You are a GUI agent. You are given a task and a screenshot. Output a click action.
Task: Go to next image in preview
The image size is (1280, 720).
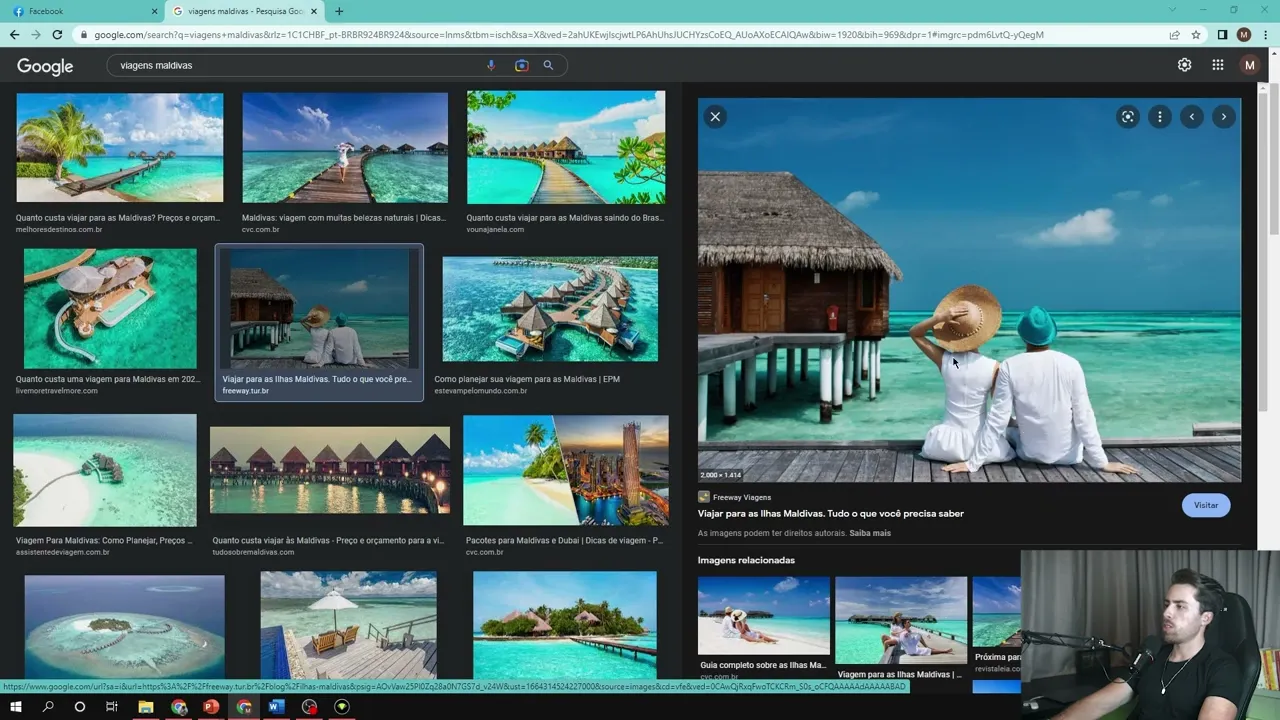pyautogui.click(x=1224, y=117)
